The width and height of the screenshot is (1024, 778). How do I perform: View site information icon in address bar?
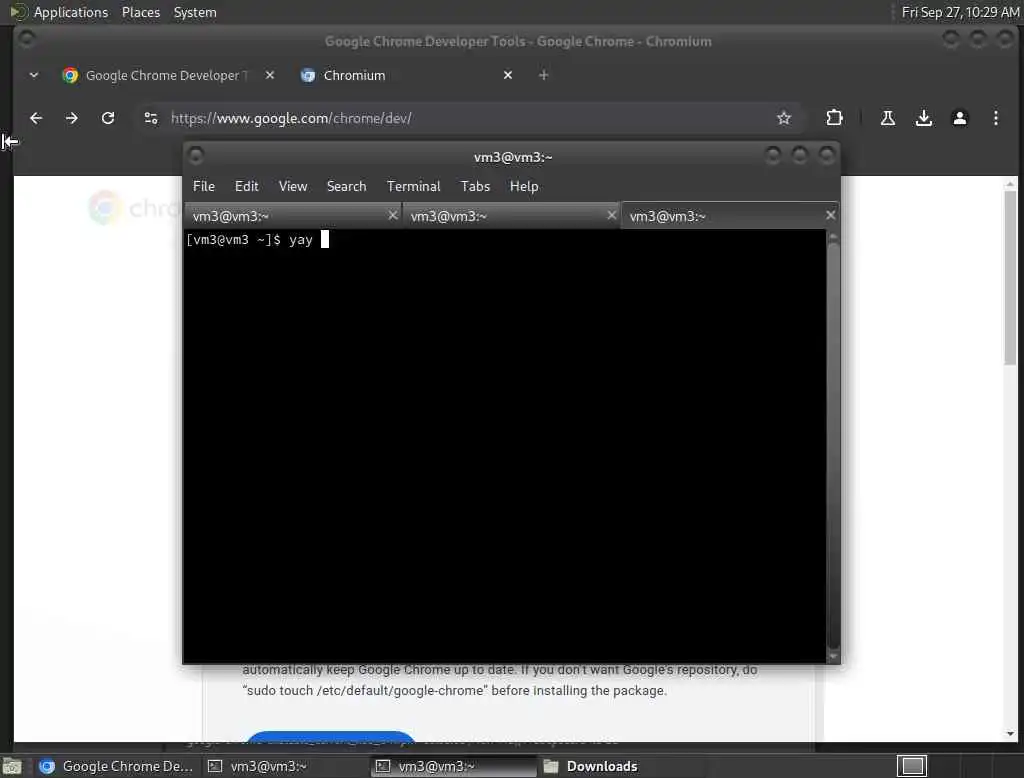[151, 118]
